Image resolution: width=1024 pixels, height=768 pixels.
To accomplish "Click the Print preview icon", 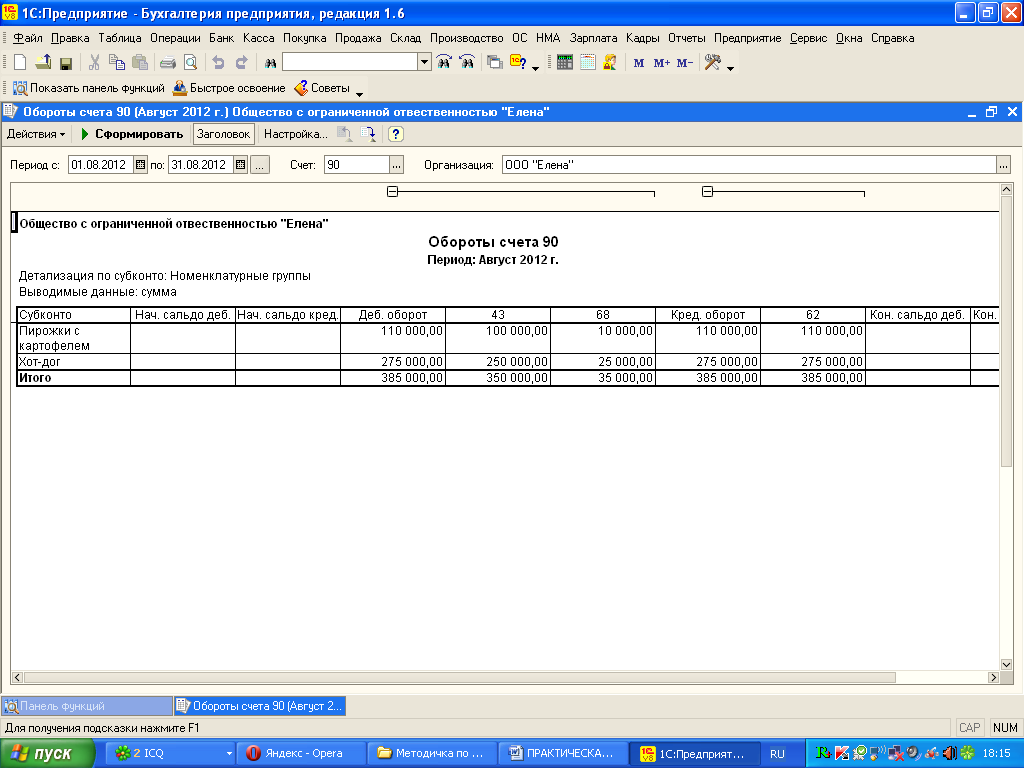I will pyautogui.click(x=190, y=63).
